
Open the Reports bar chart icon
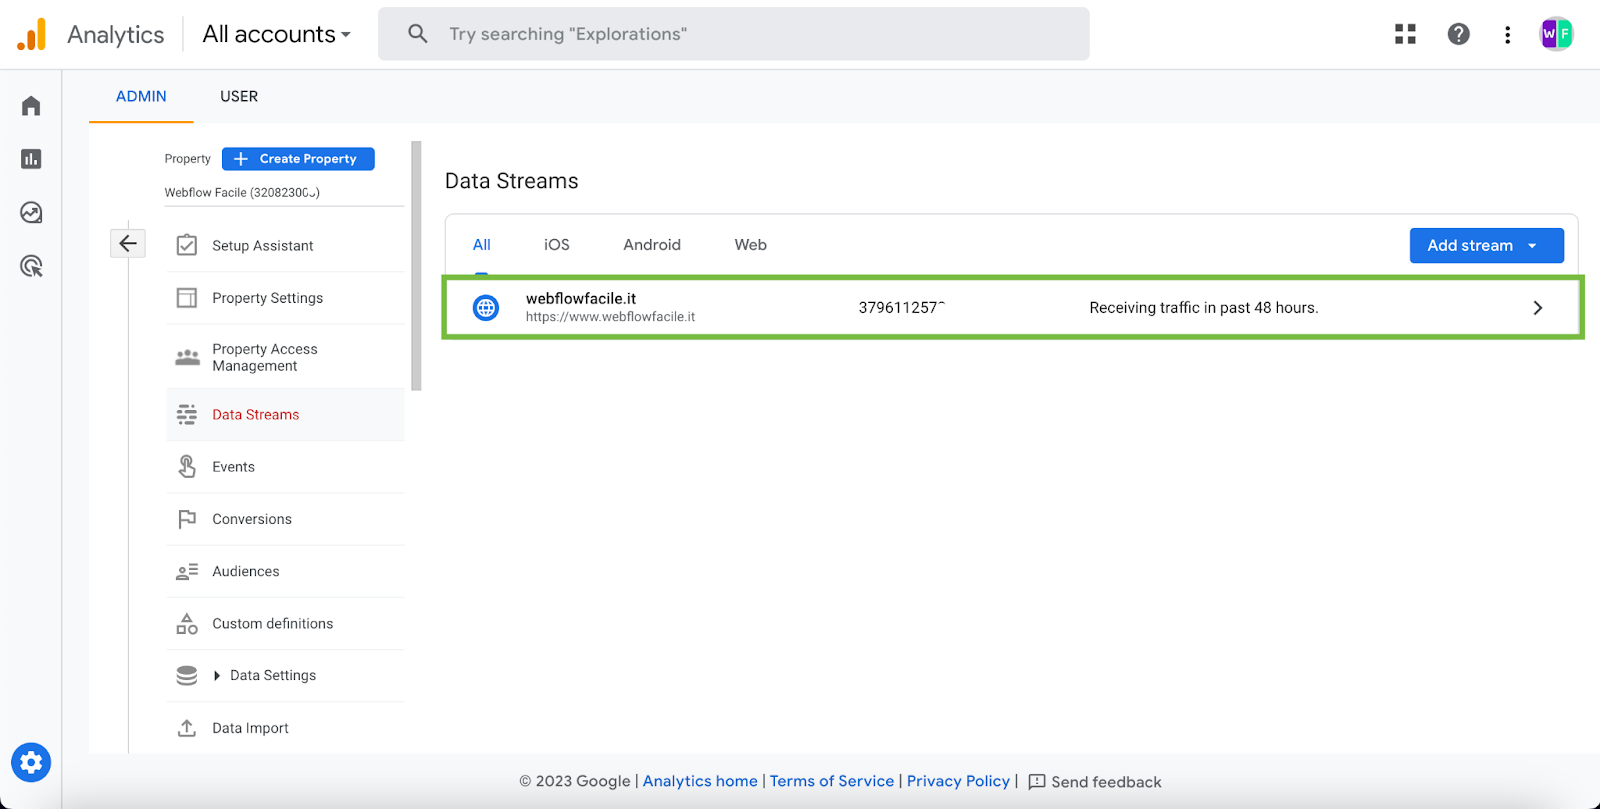pyautogui.click(x=31, y=159)
